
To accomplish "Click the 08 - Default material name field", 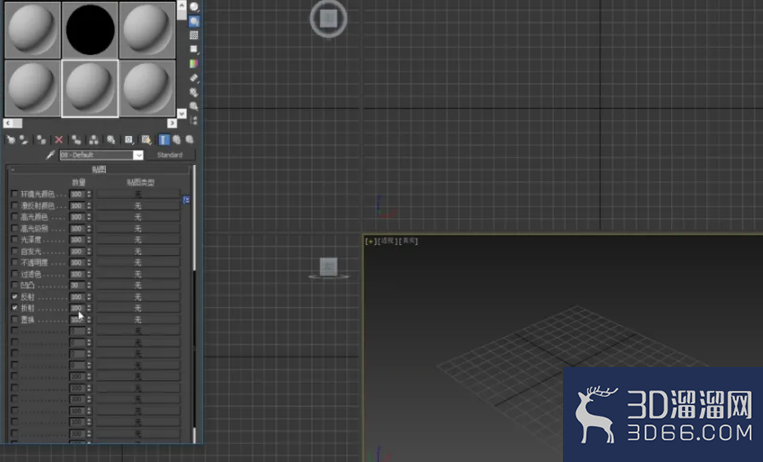I will 97,155.
